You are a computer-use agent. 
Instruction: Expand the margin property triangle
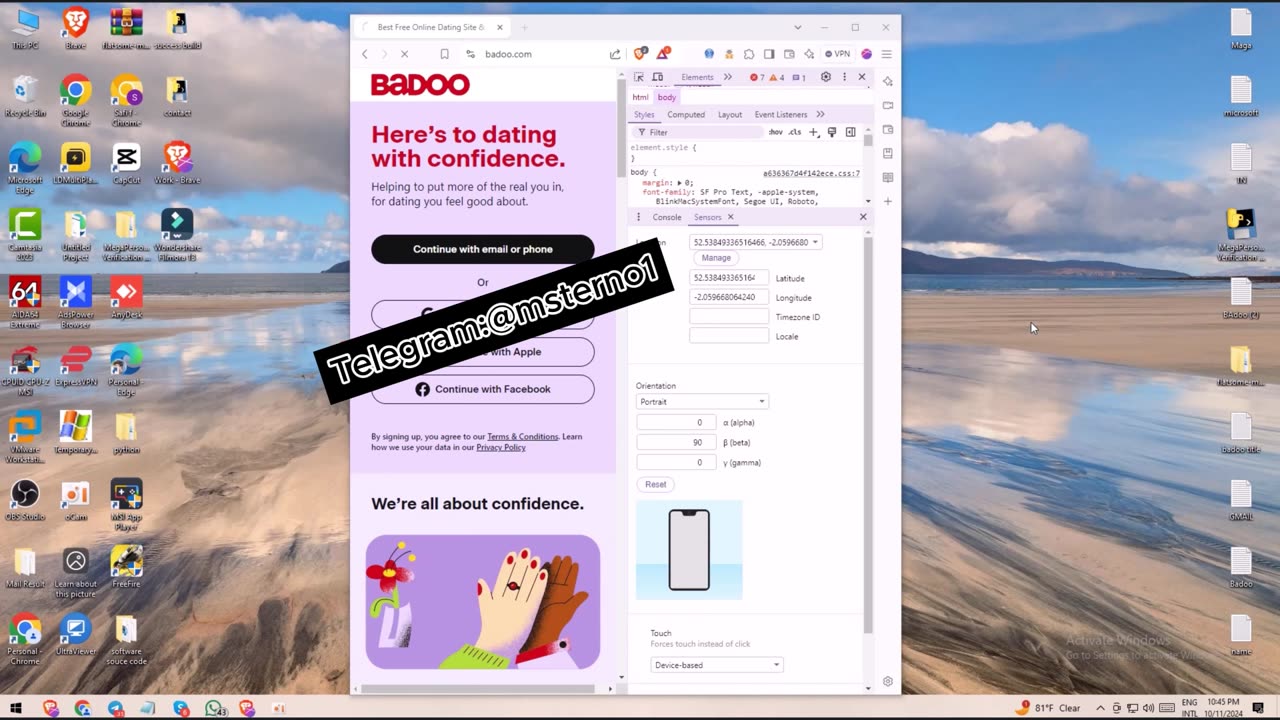[680, 183]
